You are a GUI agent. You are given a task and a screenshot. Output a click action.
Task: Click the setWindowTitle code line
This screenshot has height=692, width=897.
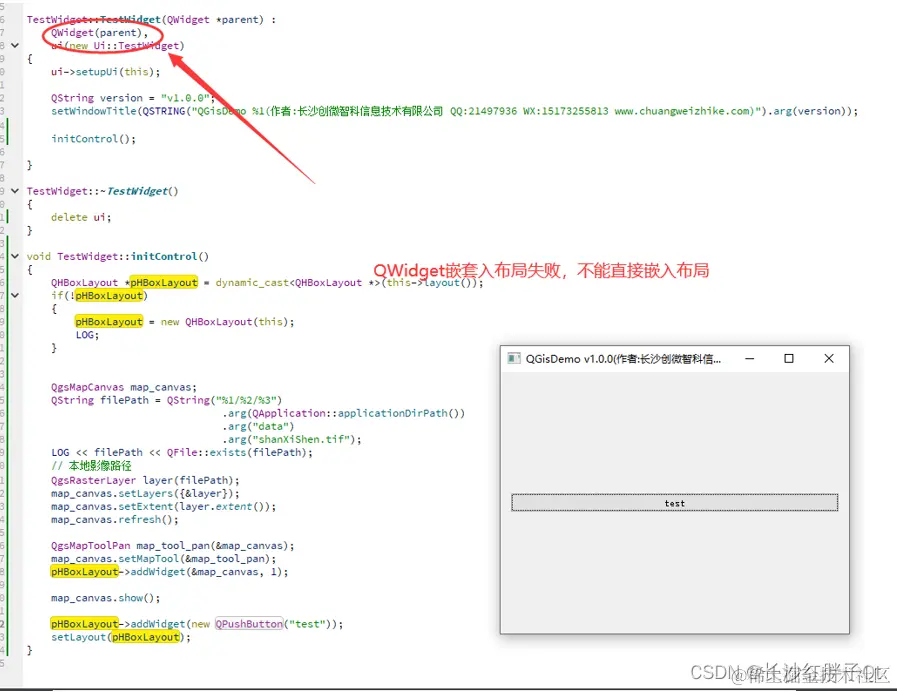[x=454, y=111]
